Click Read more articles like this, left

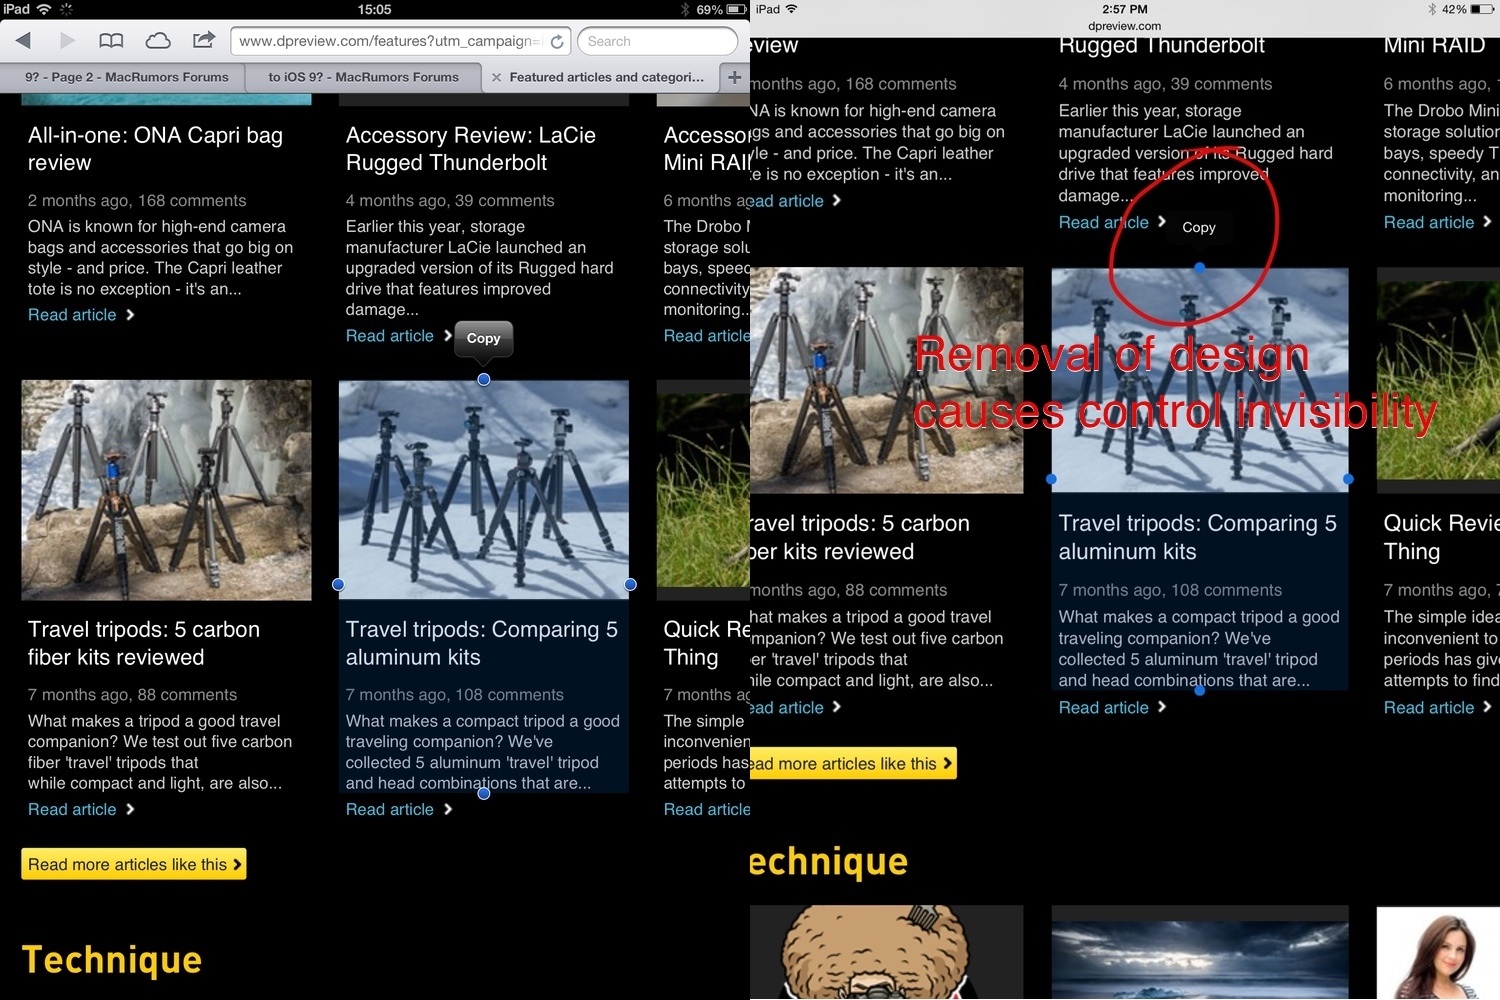(134, 864)
